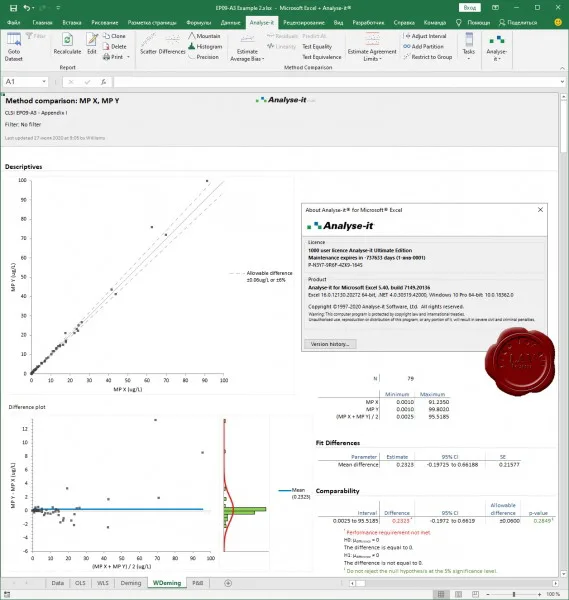Screen dimensions: 569x600
Task: Click the smiley feedback icon
Action: pyautogui.click(x=558, y=23)
